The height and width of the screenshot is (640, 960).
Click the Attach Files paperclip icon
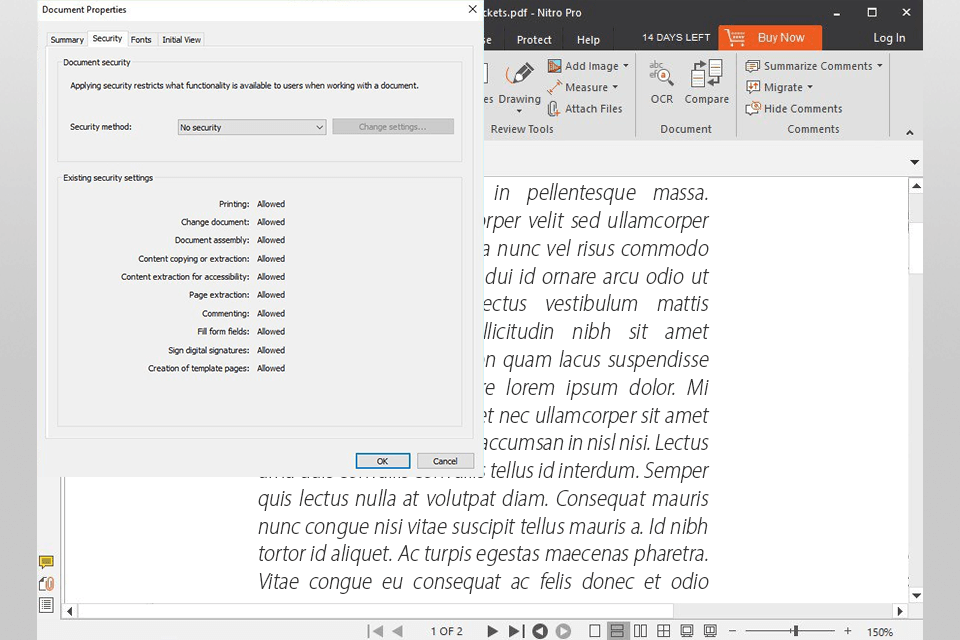point(553,109)
